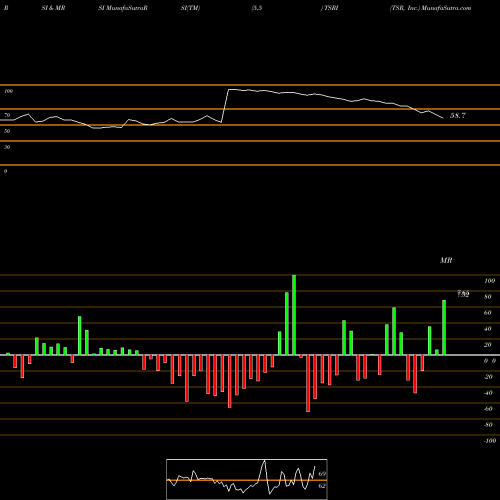Click the RSI axis label 70
Viewport: 500px width, 500px height.
7,115
